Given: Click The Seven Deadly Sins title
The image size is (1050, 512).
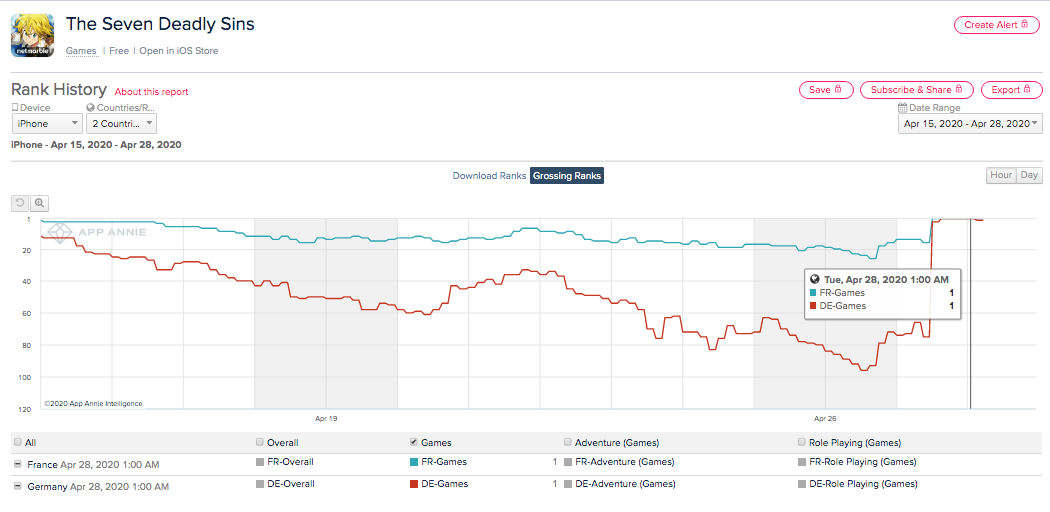Looking at the screenshot, I should tap(160, 24).
